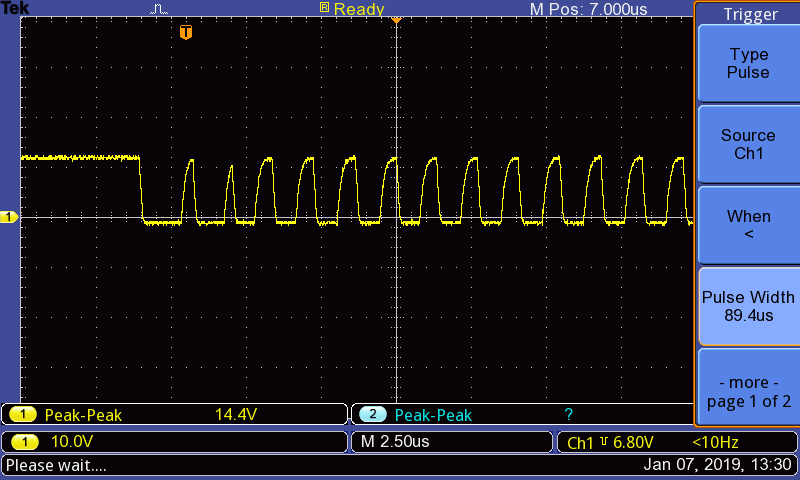Click the pulse polarity icon beside Ch1
800x480 pixels.
[604, 441]
